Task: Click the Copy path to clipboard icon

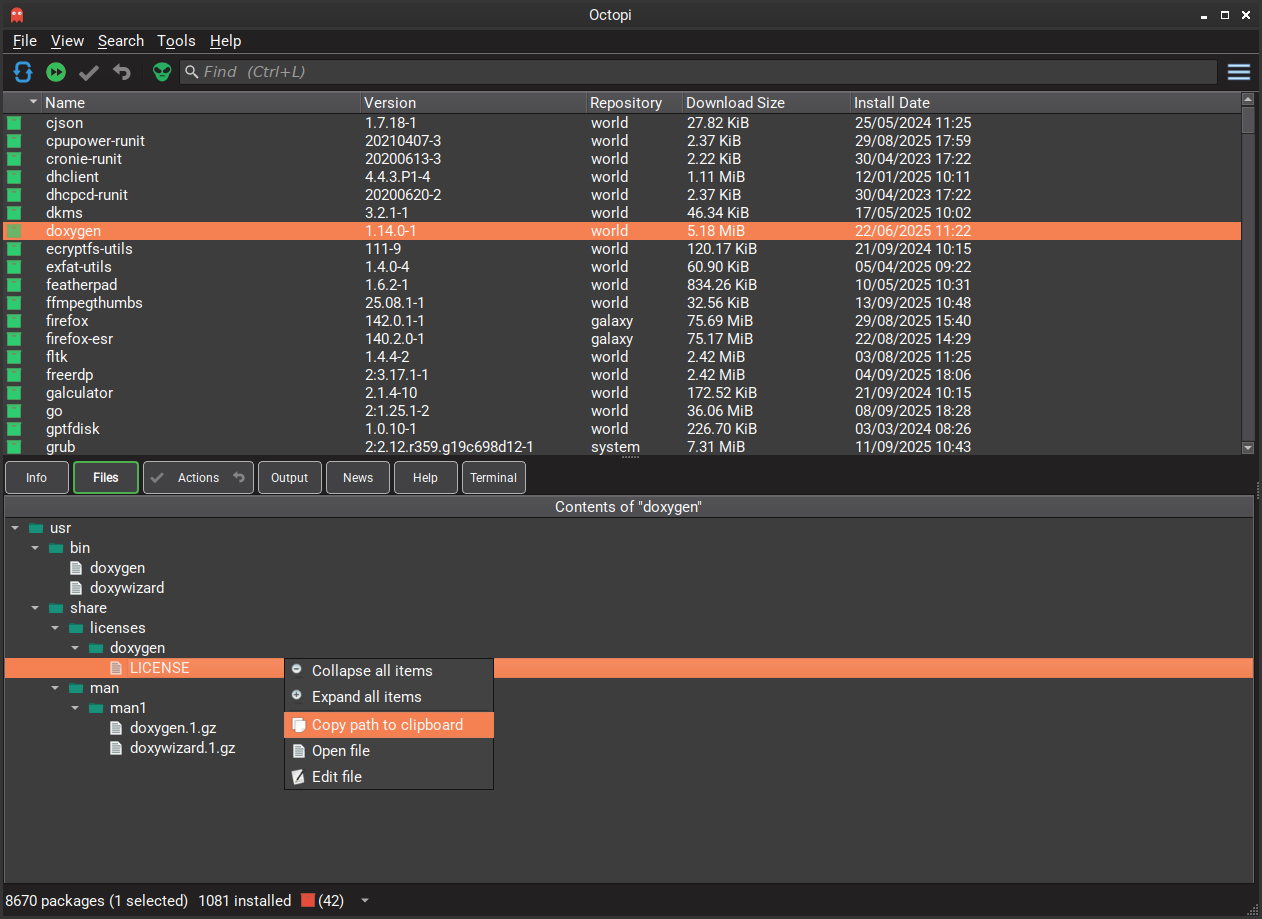Action: click(297, 725)
